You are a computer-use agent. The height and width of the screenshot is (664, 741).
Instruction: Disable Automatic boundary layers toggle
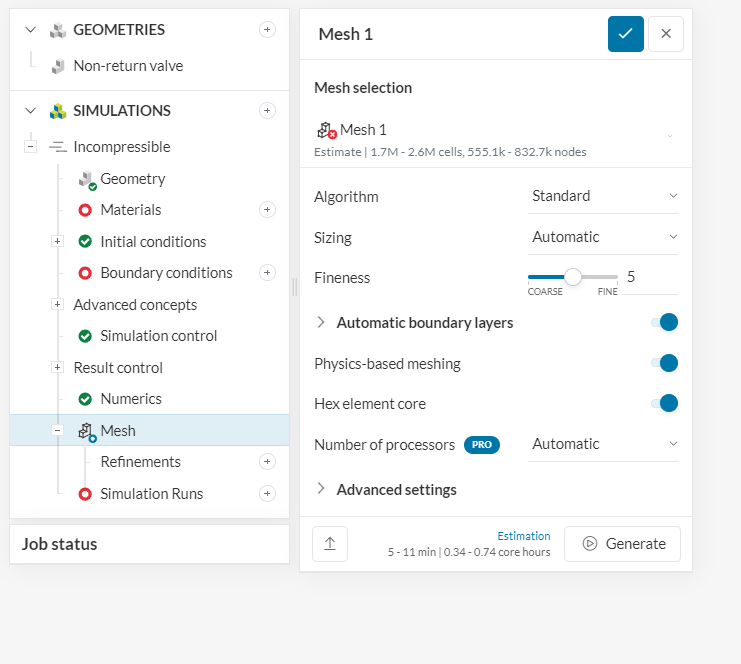[x=665, y=322]
